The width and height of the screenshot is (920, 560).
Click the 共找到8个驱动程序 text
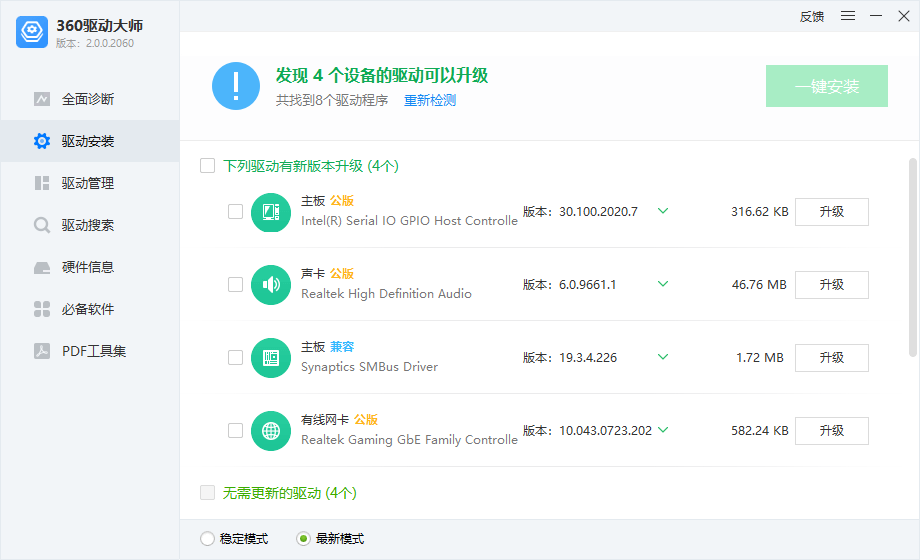332,100
